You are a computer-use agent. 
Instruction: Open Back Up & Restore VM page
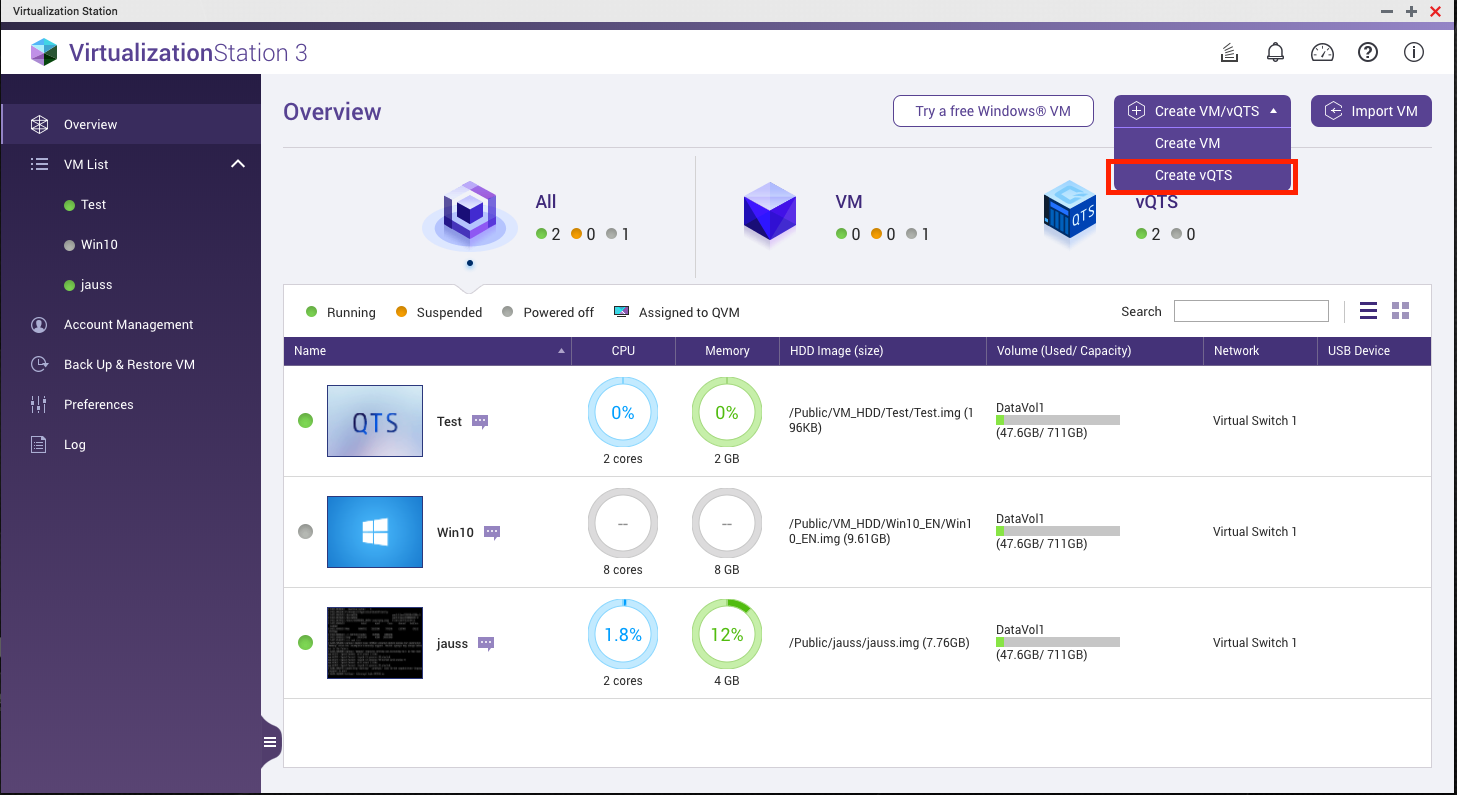(x=130, y=365)
